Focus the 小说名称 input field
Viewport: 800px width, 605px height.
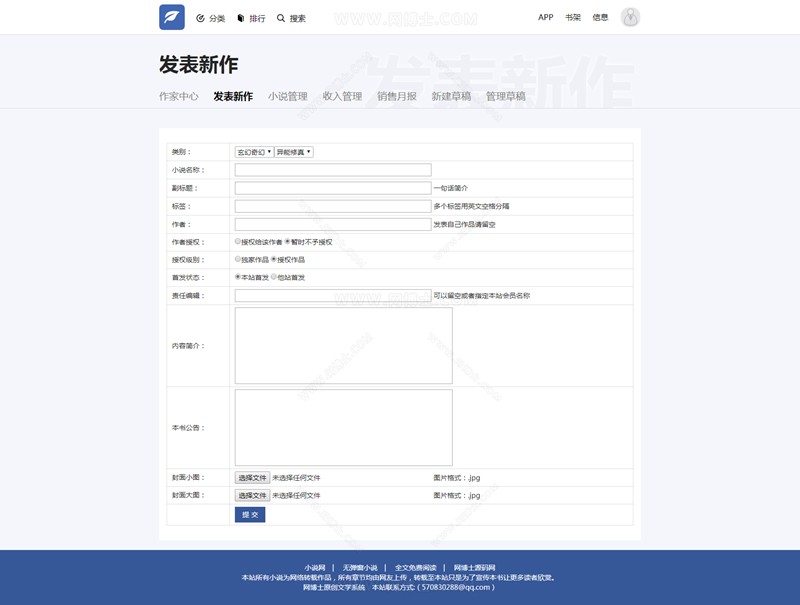[x=333, y=170]
